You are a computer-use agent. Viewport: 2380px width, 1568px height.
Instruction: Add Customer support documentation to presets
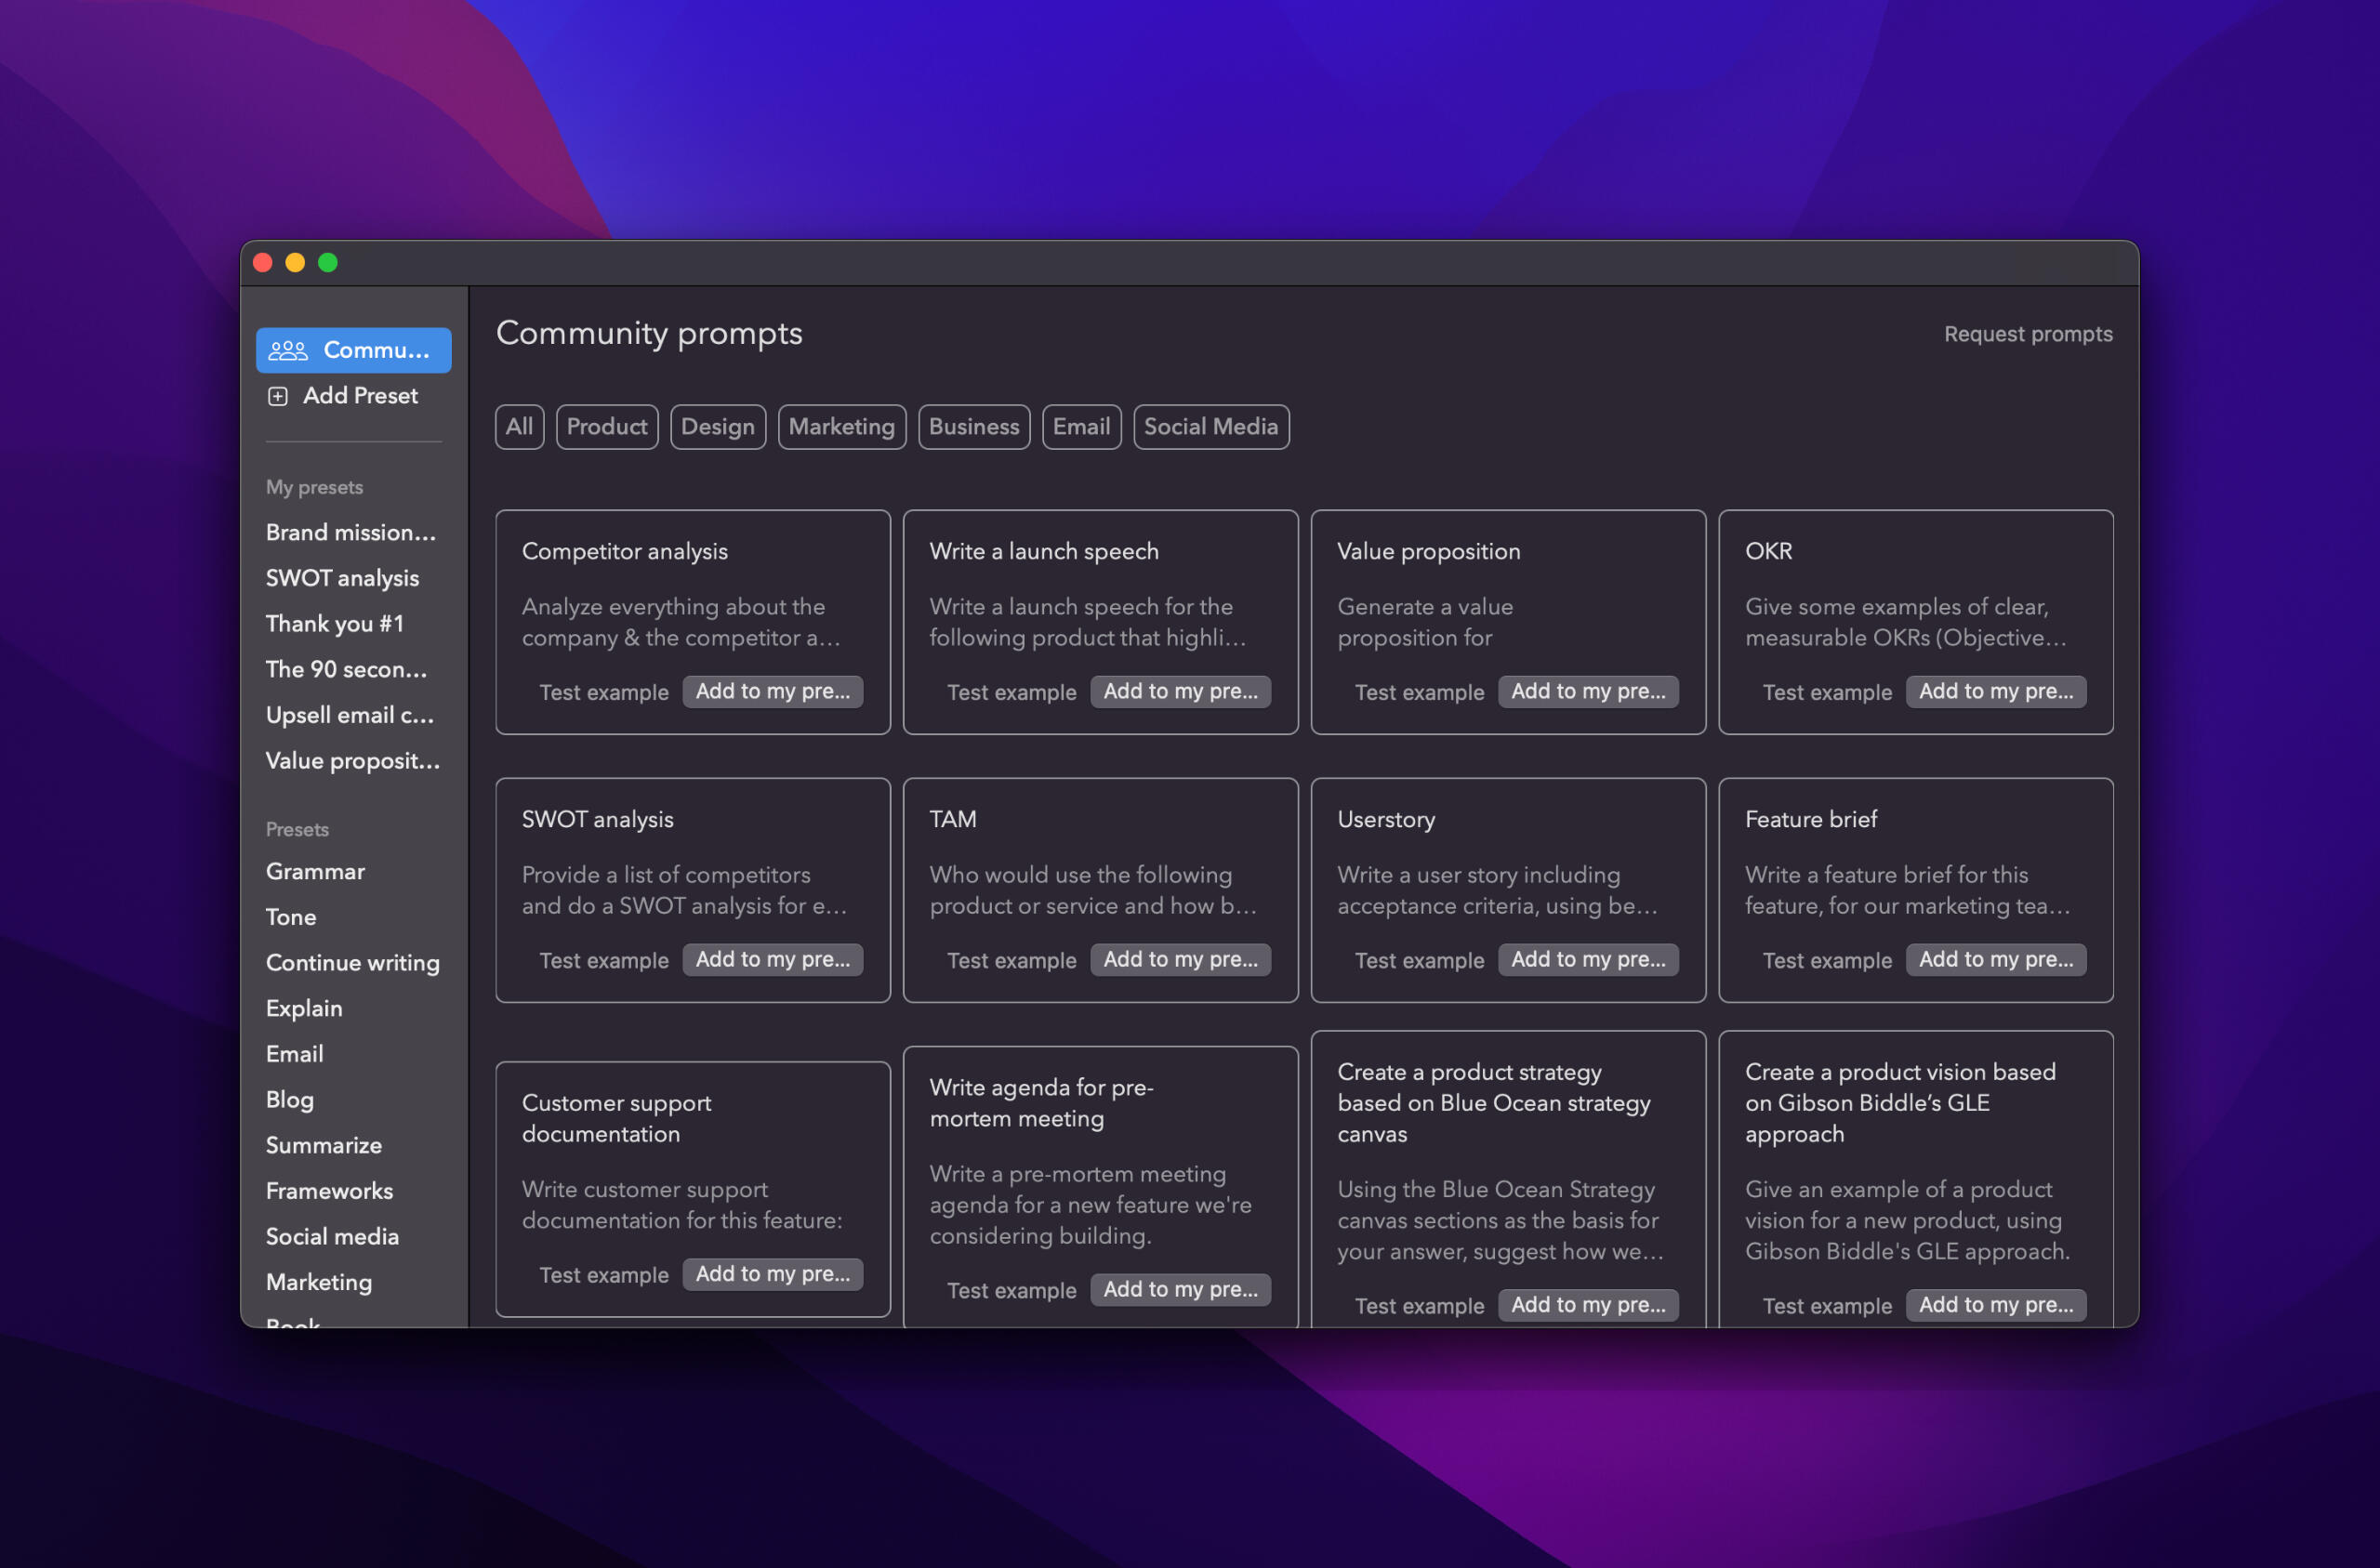(x=772, y=1274)
